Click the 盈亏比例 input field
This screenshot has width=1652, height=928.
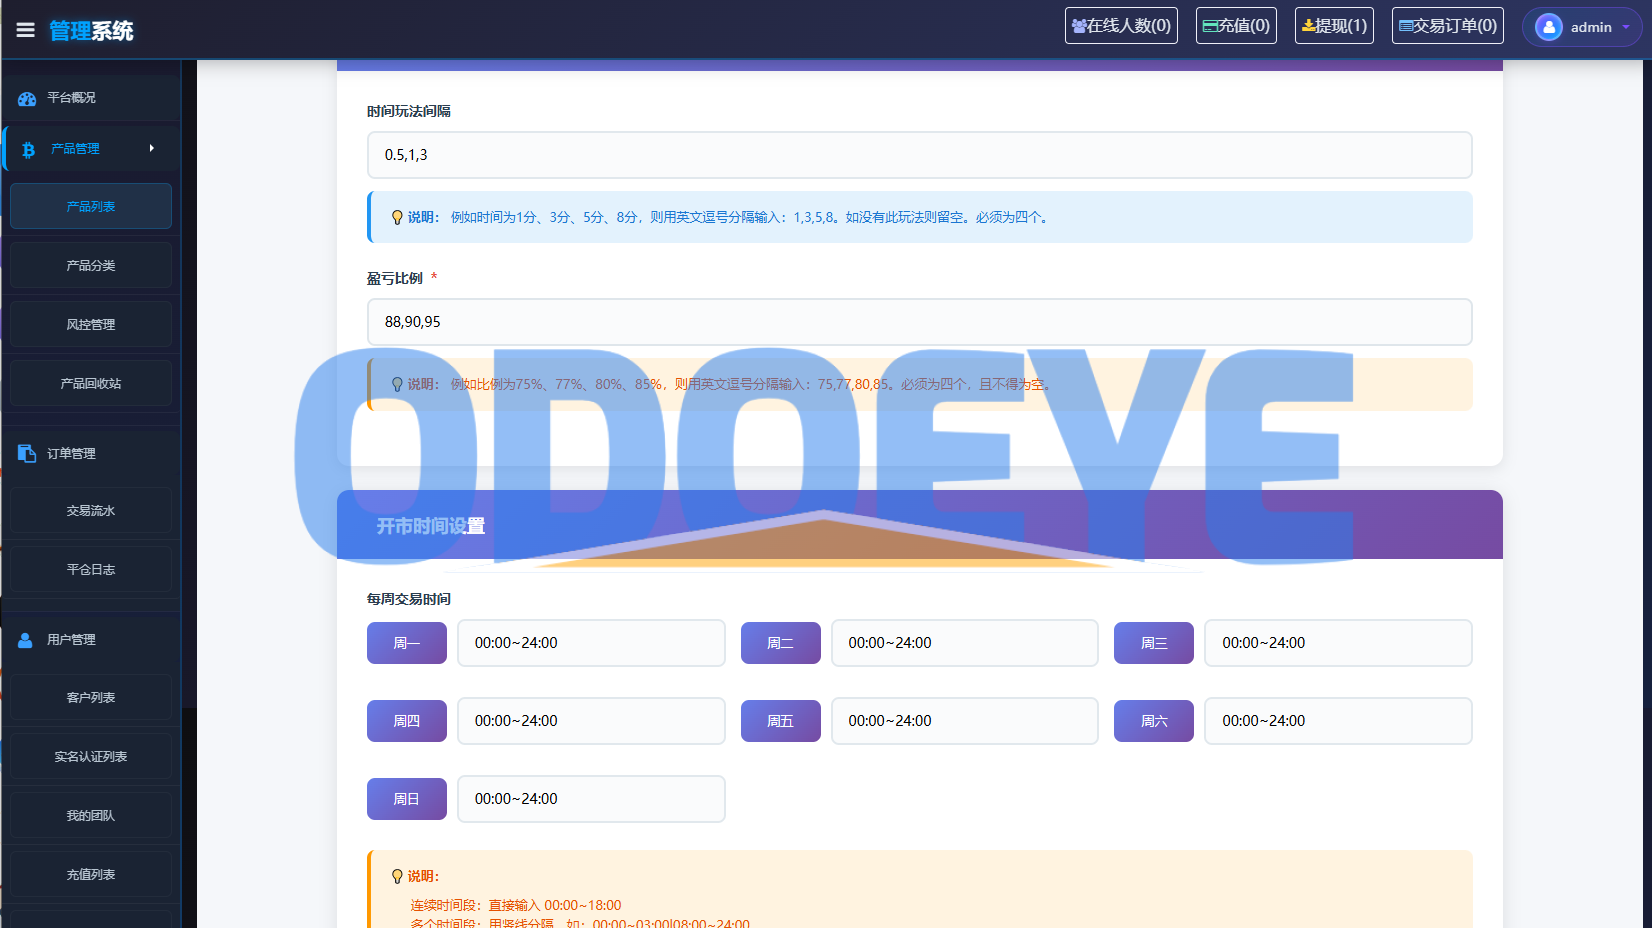point(919,322)
